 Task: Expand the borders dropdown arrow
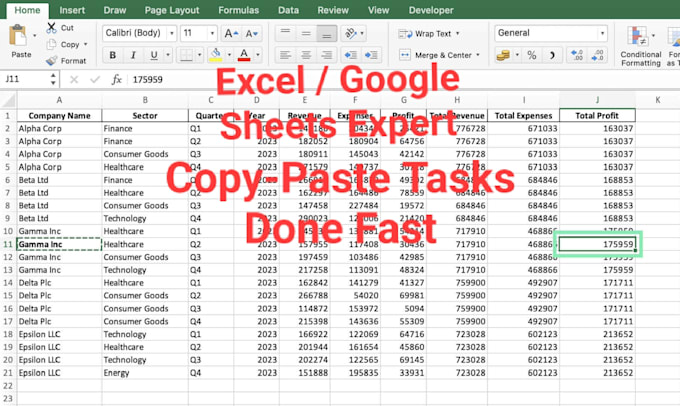point(199,55)
